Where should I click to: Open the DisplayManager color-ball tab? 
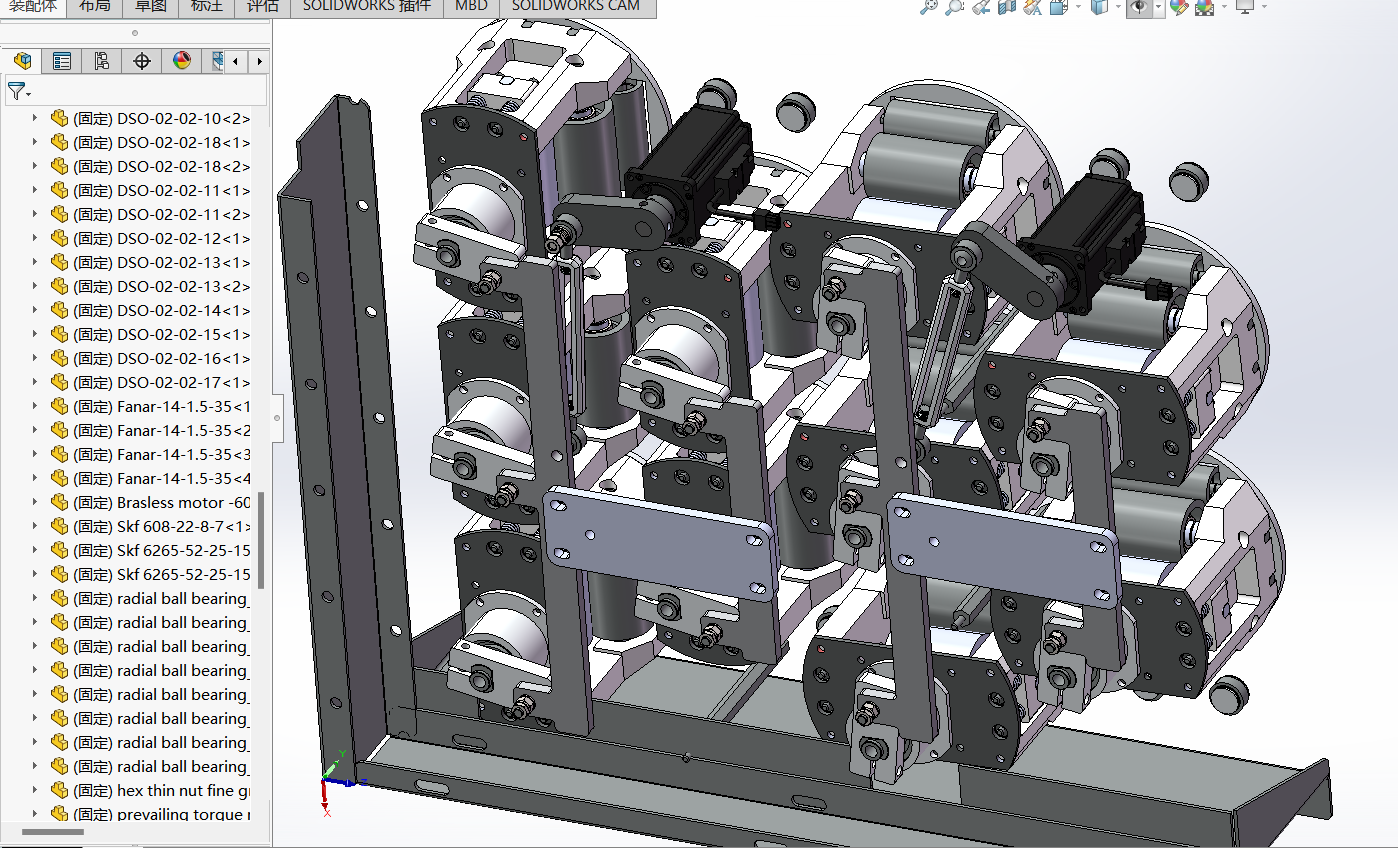pos(182,61)
